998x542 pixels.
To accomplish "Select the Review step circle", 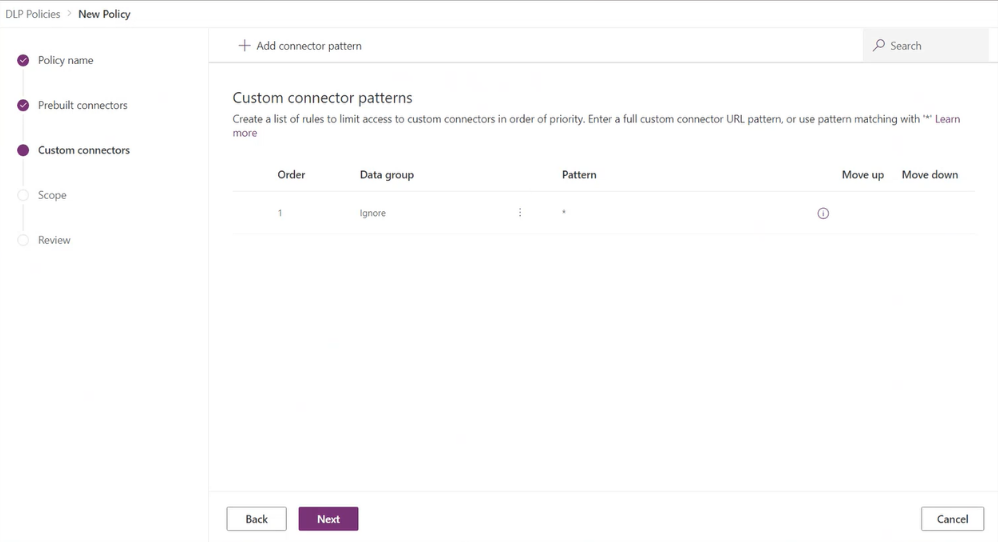I will pyautogui.click(x=23, y=240).
